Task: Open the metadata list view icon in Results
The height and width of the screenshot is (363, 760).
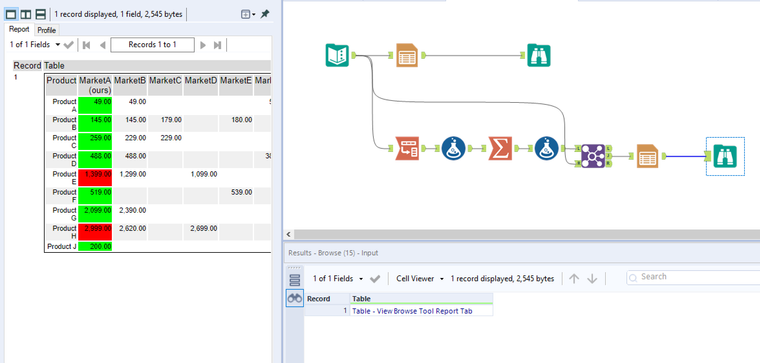Action: pos(295,280)
